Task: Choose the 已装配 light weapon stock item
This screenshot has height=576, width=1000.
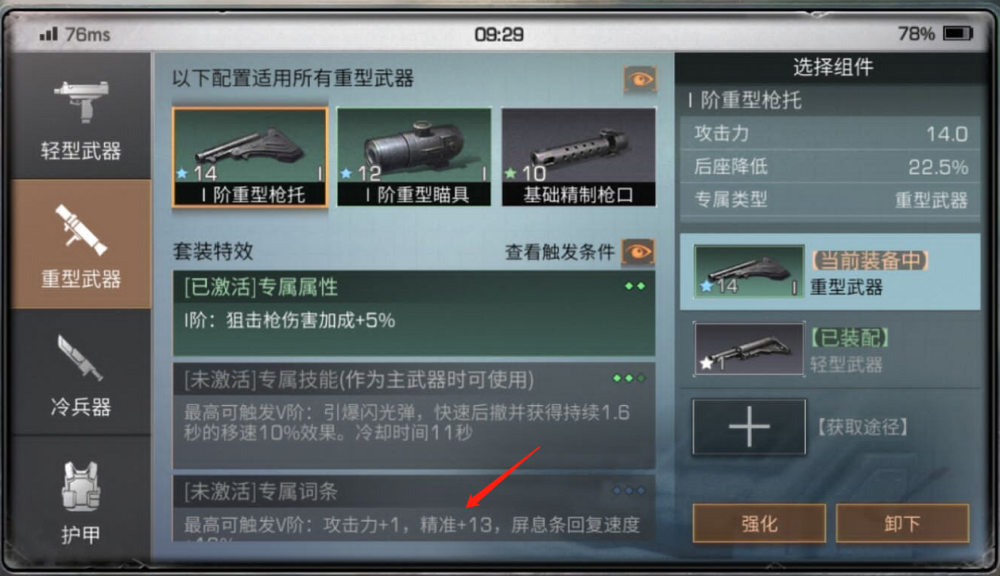Action: point(830,350)
